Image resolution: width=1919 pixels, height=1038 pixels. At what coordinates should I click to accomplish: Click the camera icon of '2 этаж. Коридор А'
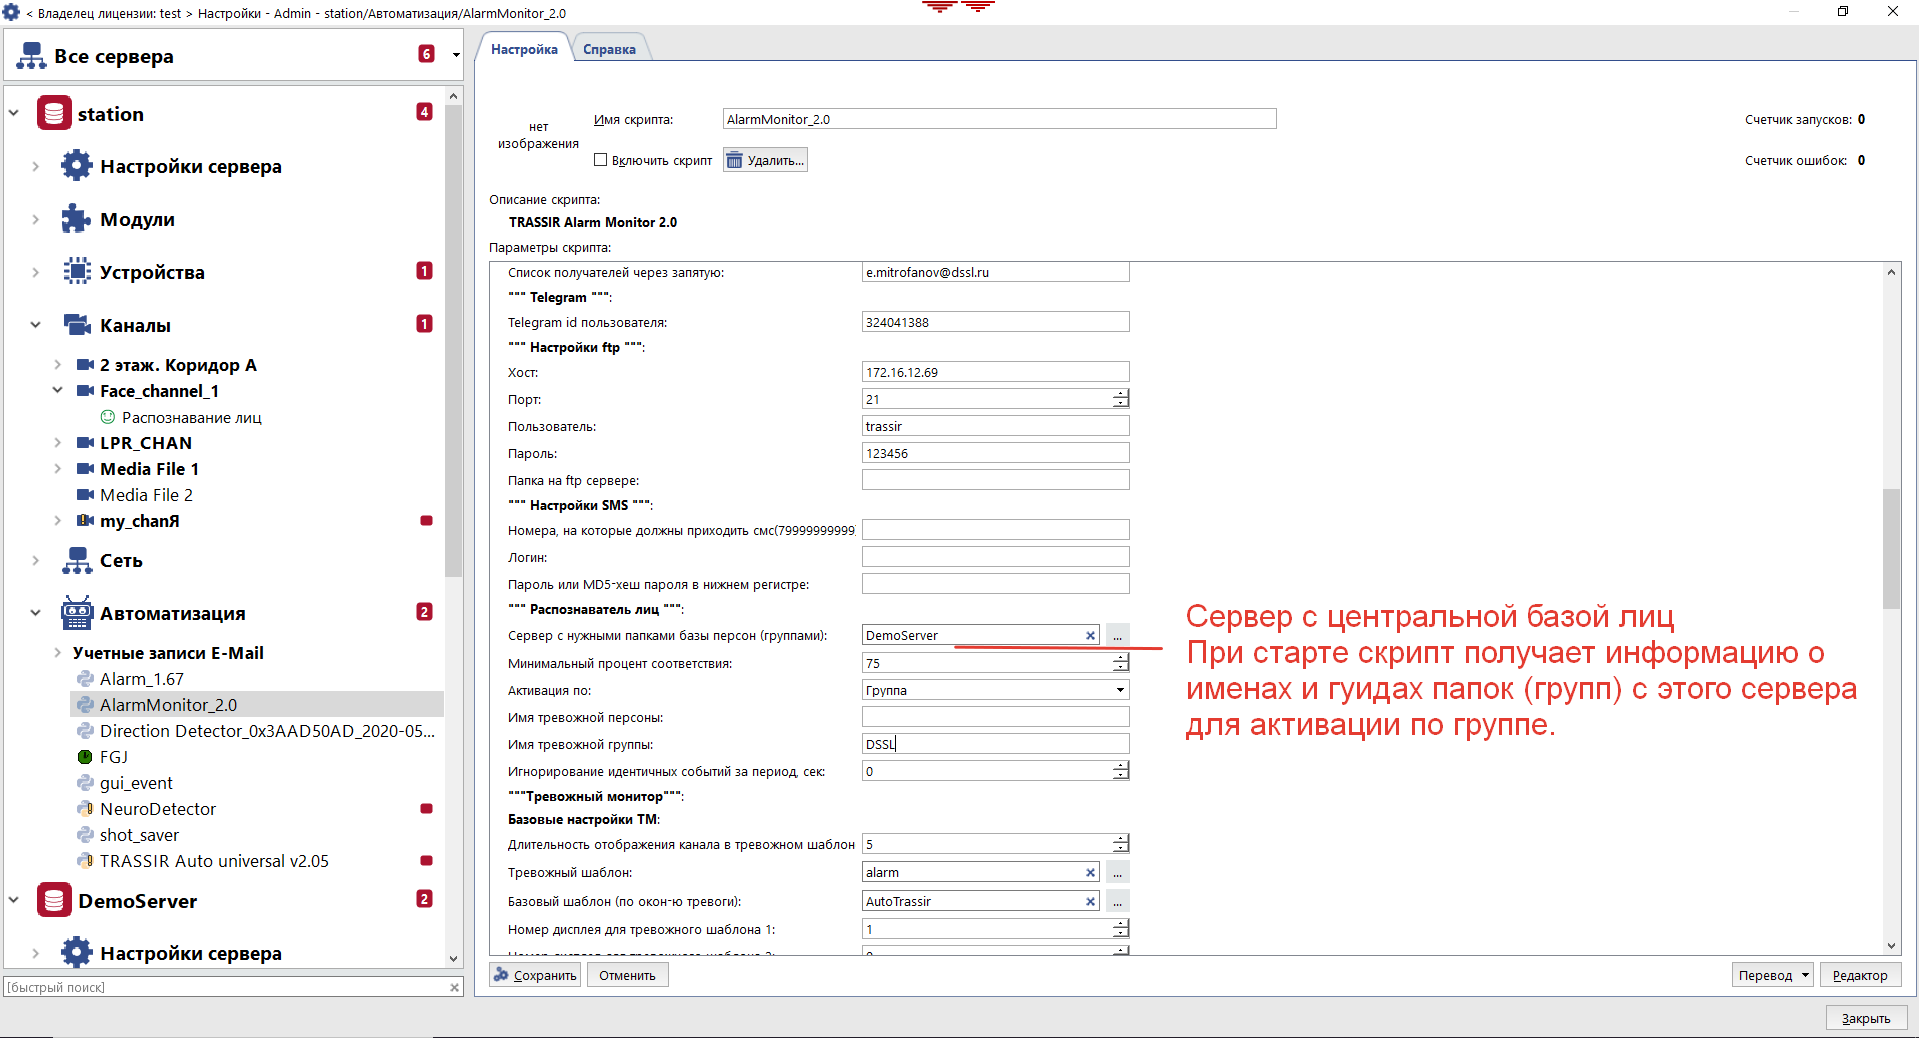tap(85, 365)
